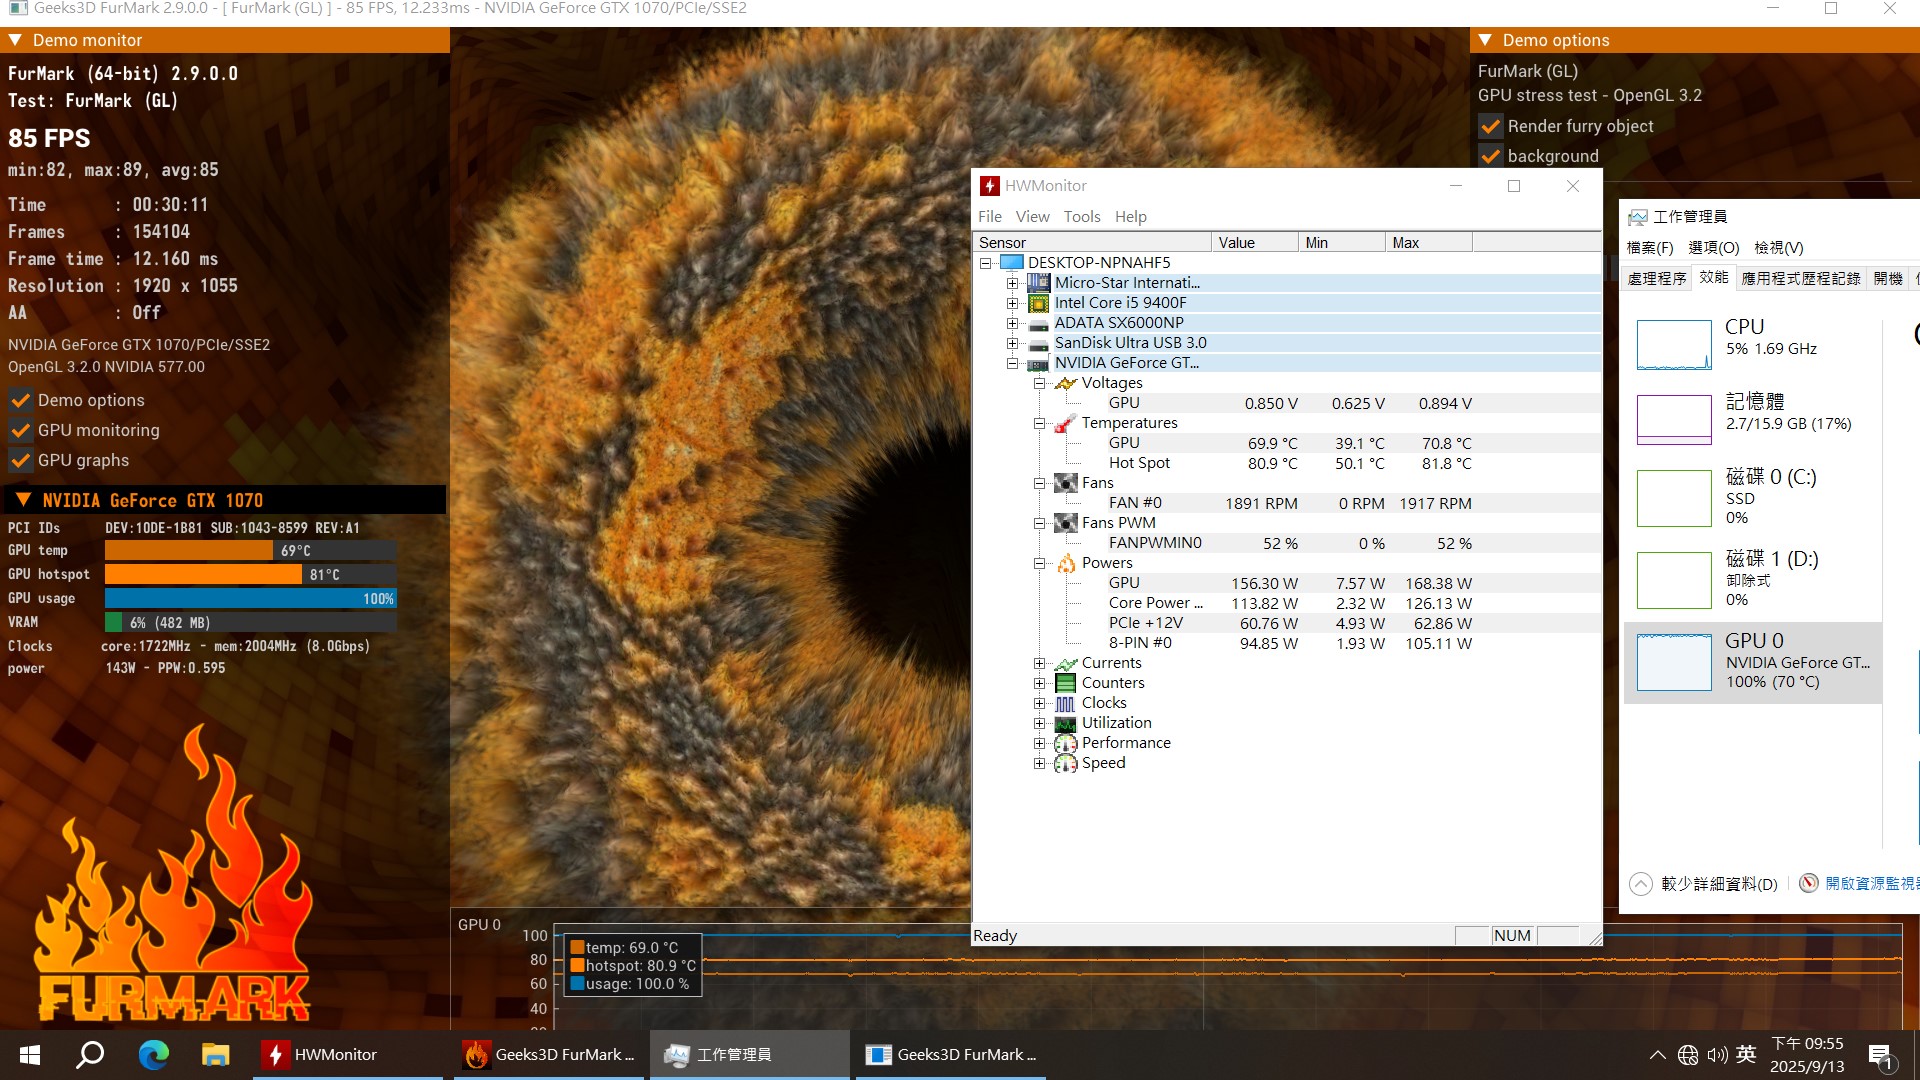The height and width of the screenshot is (1080, 1920).
Task: Toggle the GPU monitoring checkbox
Action: (20, 430)
